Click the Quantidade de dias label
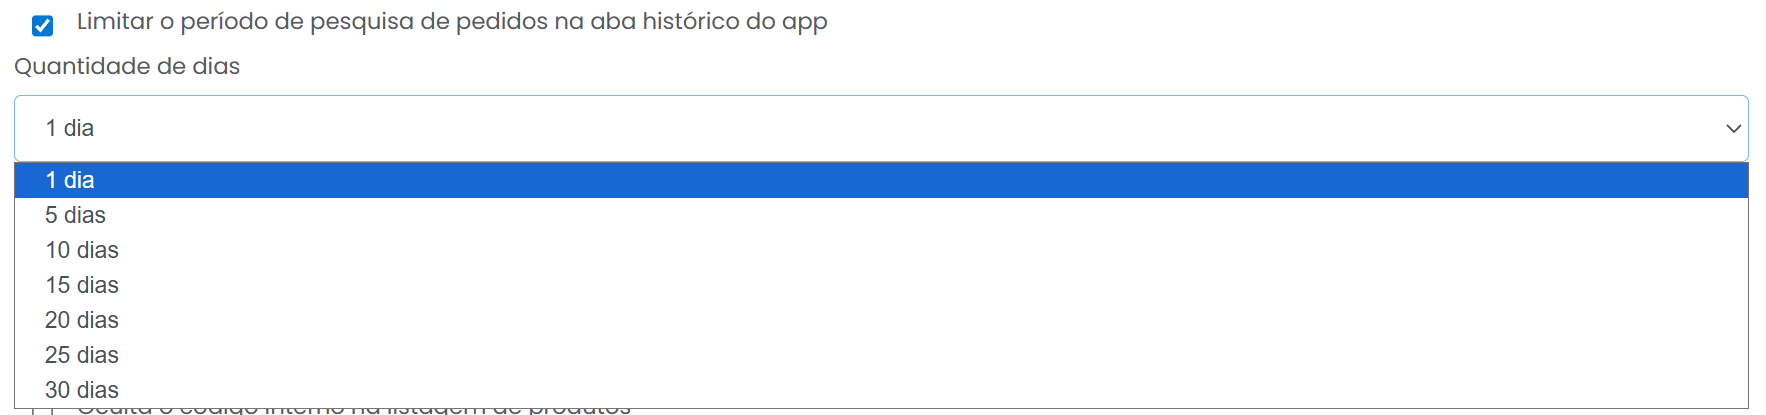The width and height of the screenshot is (1766, 415). click(127, 66)
